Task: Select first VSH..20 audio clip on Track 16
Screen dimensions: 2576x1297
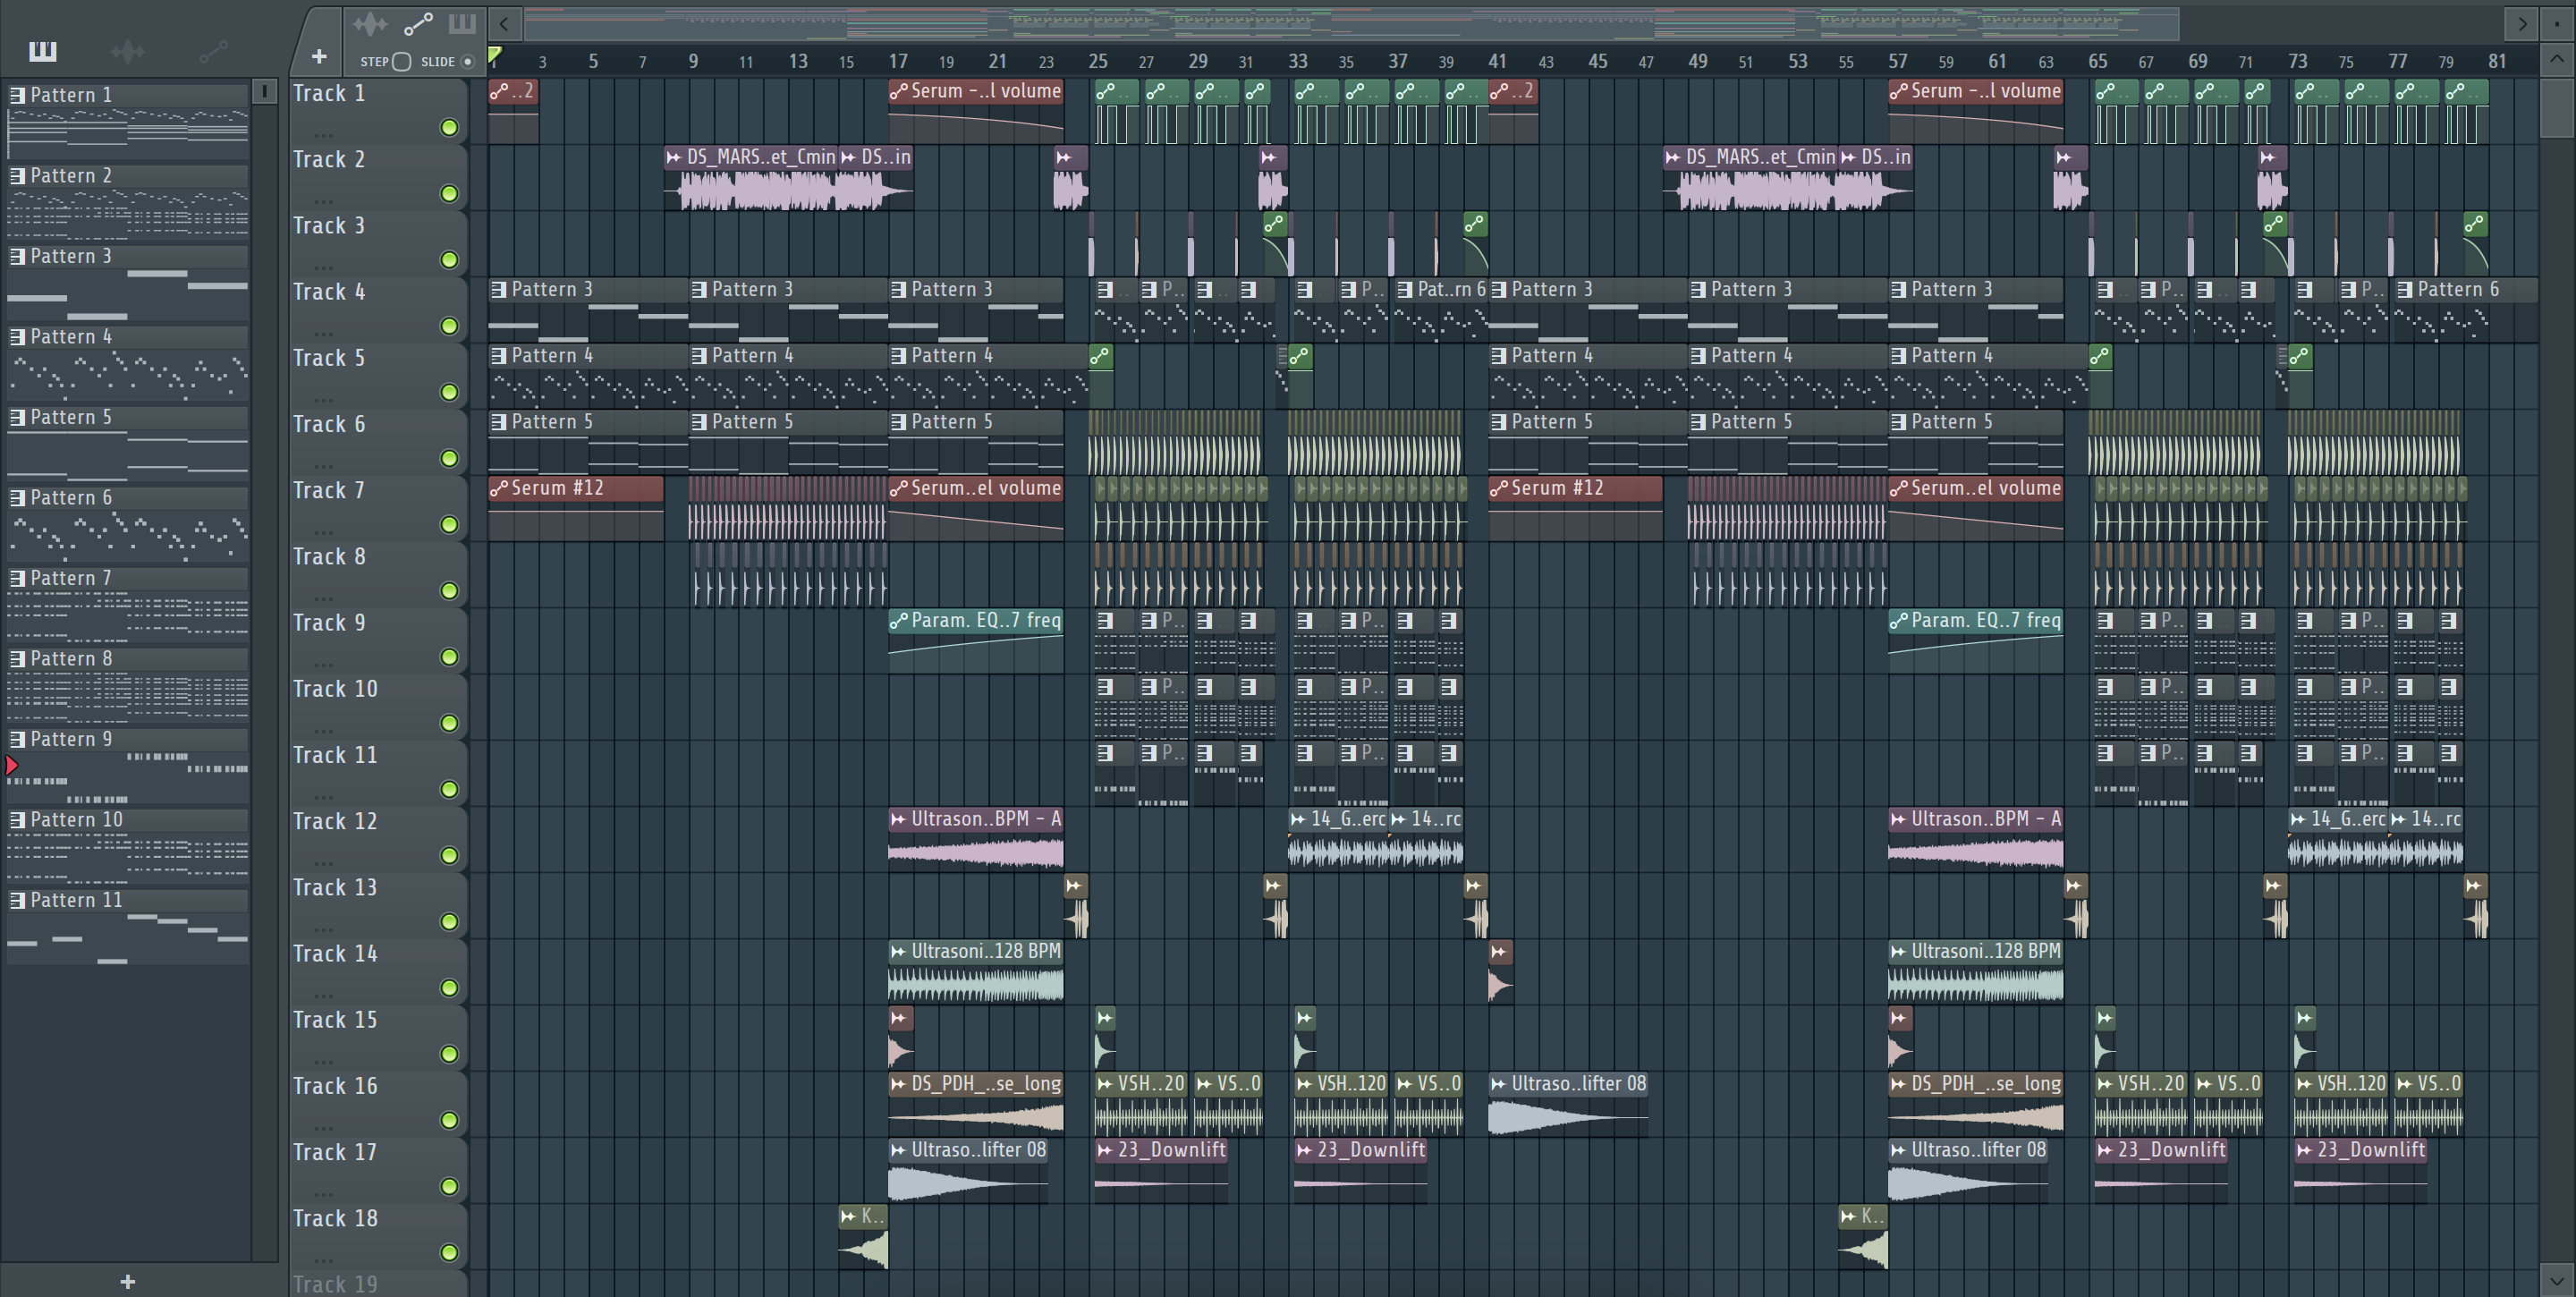Action: [x=1141, y=1103]
